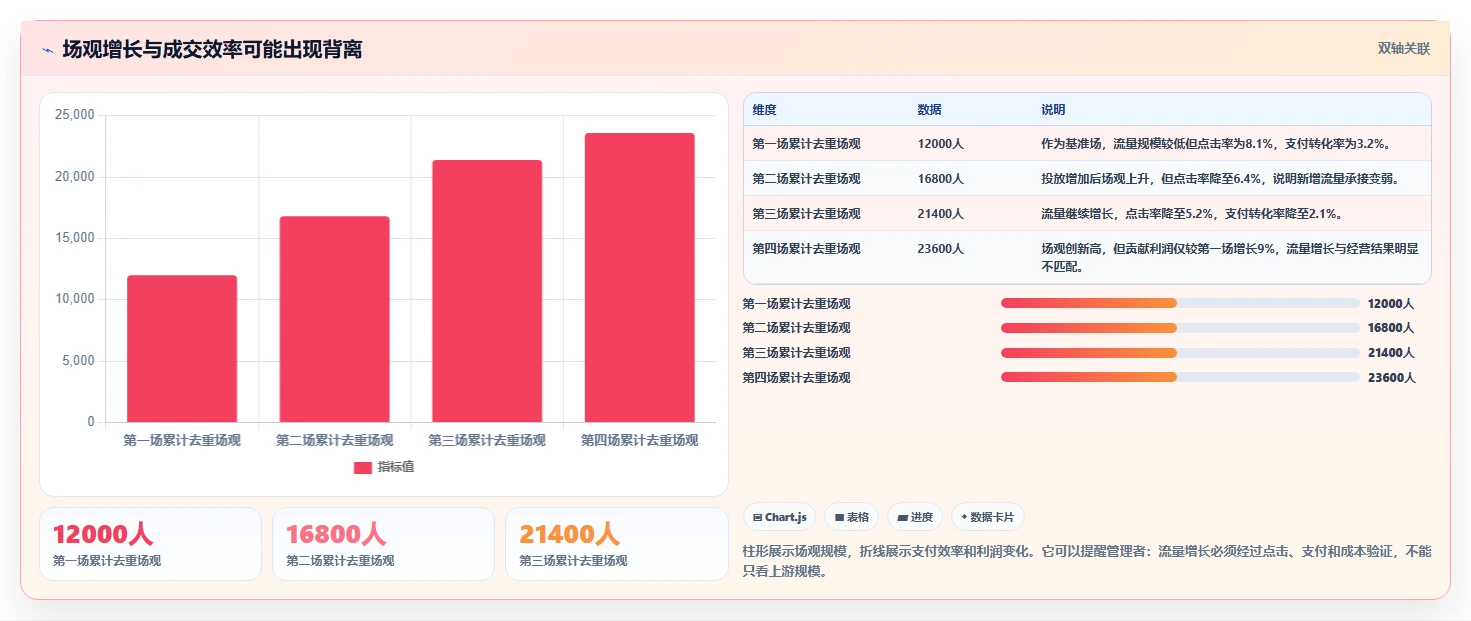Click the 21400人 value beside the third progress bar
This screenshot has width=1471, height=621.
tap(1391, 353)
